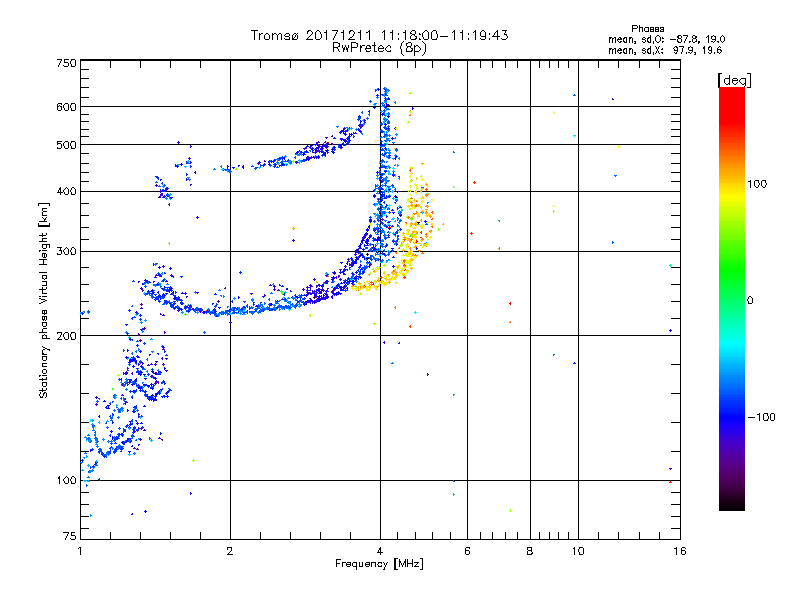Viewport: 800px width, 600px height.
Task: Pick the black bottom of the phase colorbar
Action: click(732, 503)
